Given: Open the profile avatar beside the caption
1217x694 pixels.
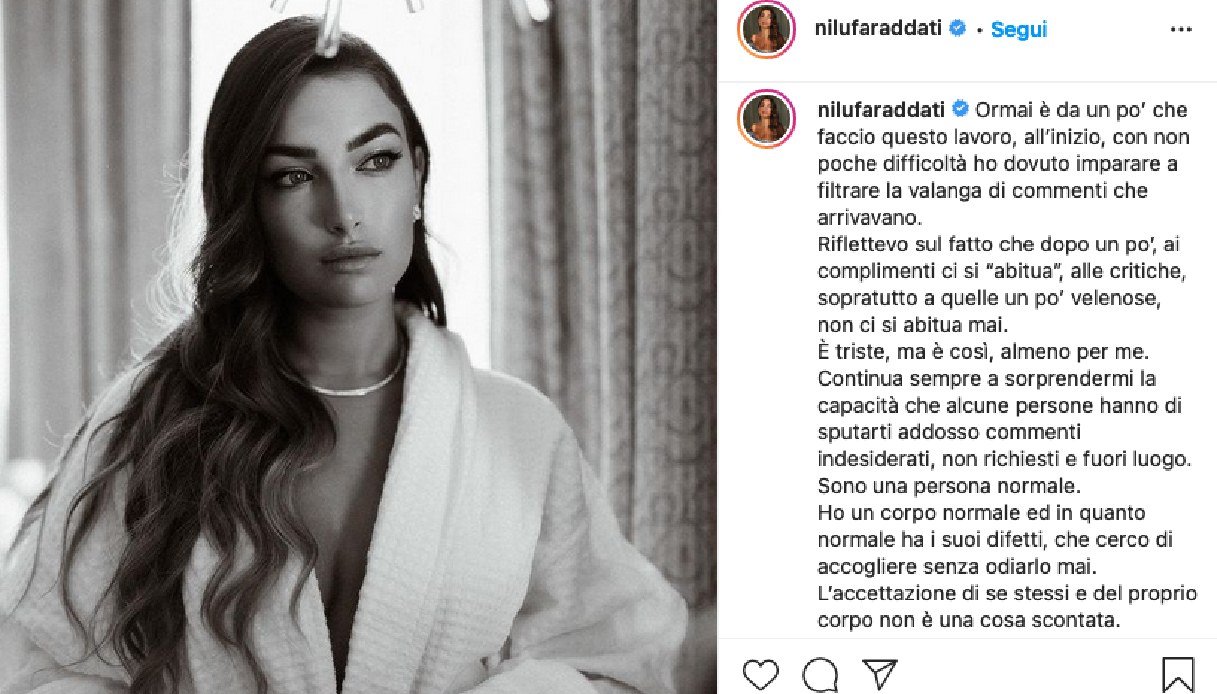Looking at the screenshot, I should click(766, 120).
